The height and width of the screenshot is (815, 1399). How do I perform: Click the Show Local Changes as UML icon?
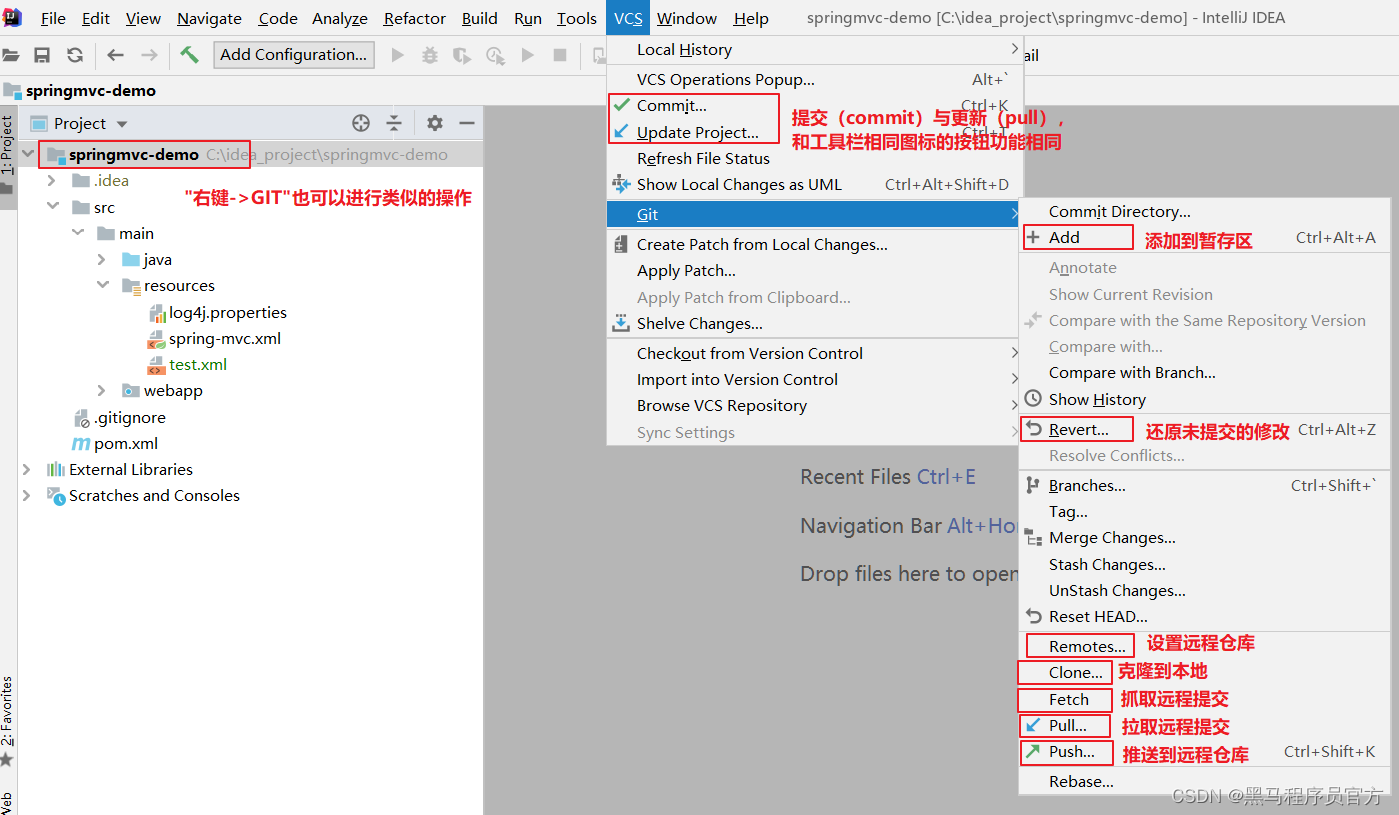(x=621, y=184)
